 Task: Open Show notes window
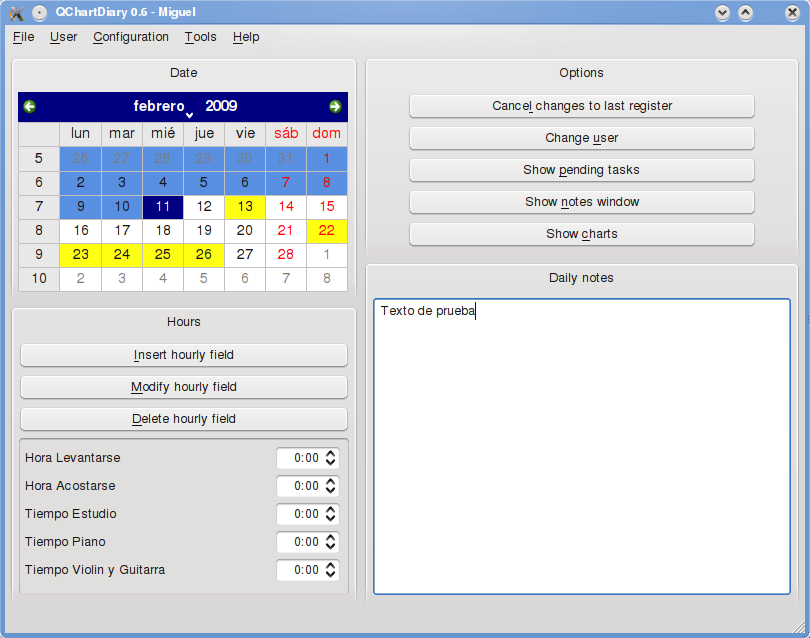(582, 203)
